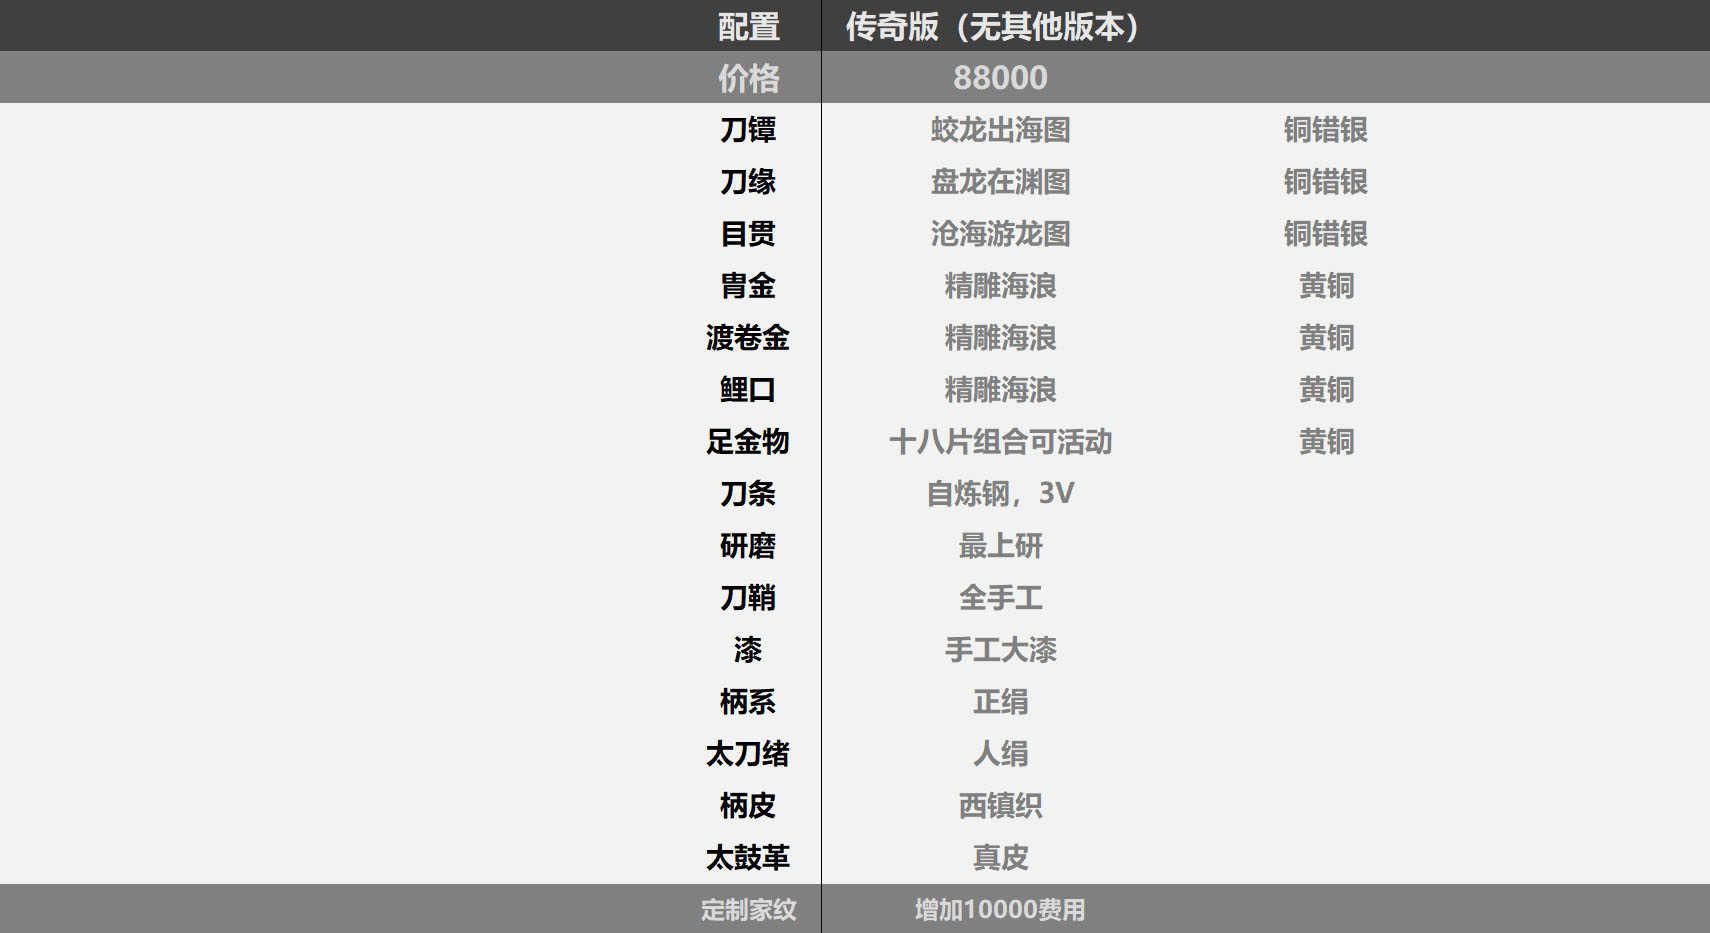Click the 太鼓革 row label
Image resolution: width=1710 pixels, height=933 pixels.
coord(748,858)
